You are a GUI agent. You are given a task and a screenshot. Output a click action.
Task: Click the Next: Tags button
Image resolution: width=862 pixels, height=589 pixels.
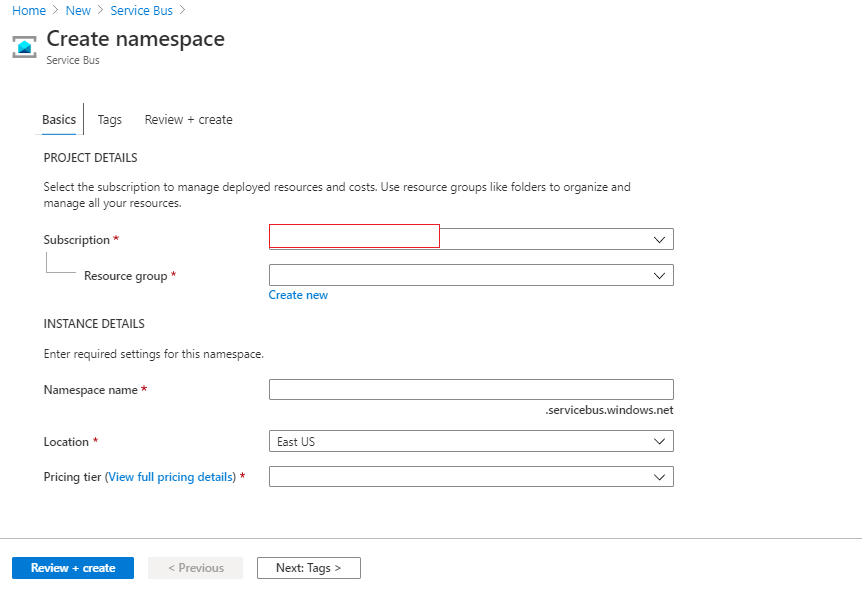tap(308, 568)
